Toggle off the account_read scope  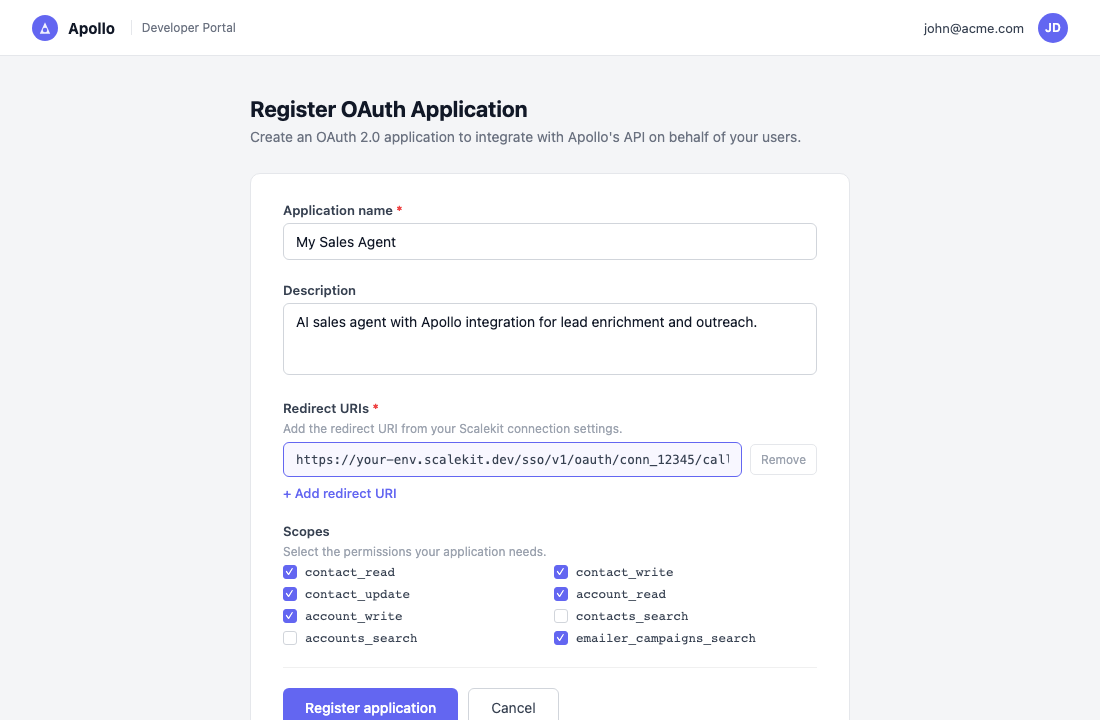(x=561, y=594)
